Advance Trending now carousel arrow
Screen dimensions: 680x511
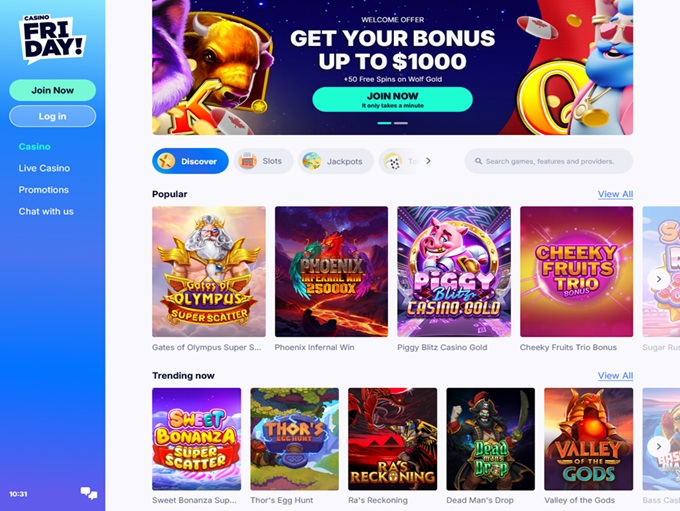(658, 446)
